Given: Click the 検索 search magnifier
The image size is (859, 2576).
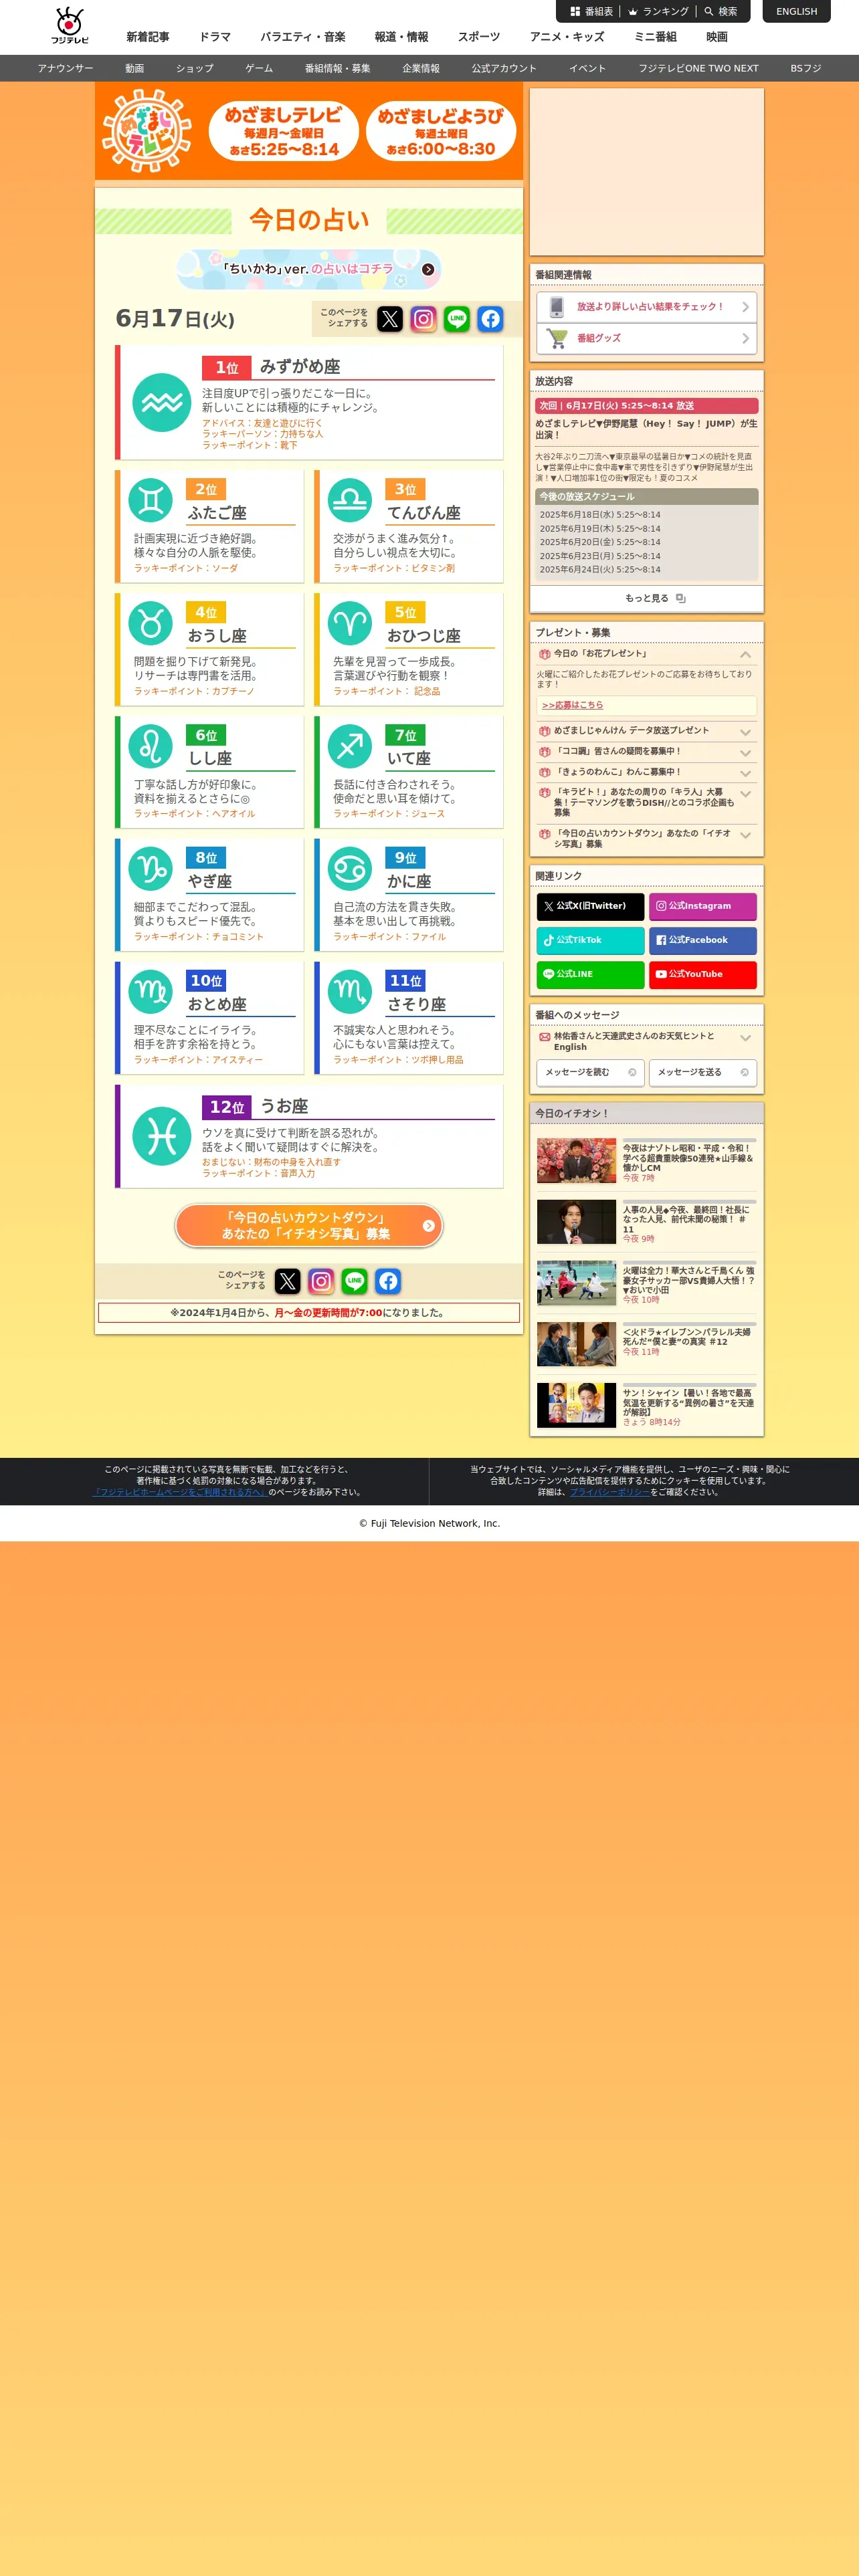Looking at the screenshot, I should (720, 12).
